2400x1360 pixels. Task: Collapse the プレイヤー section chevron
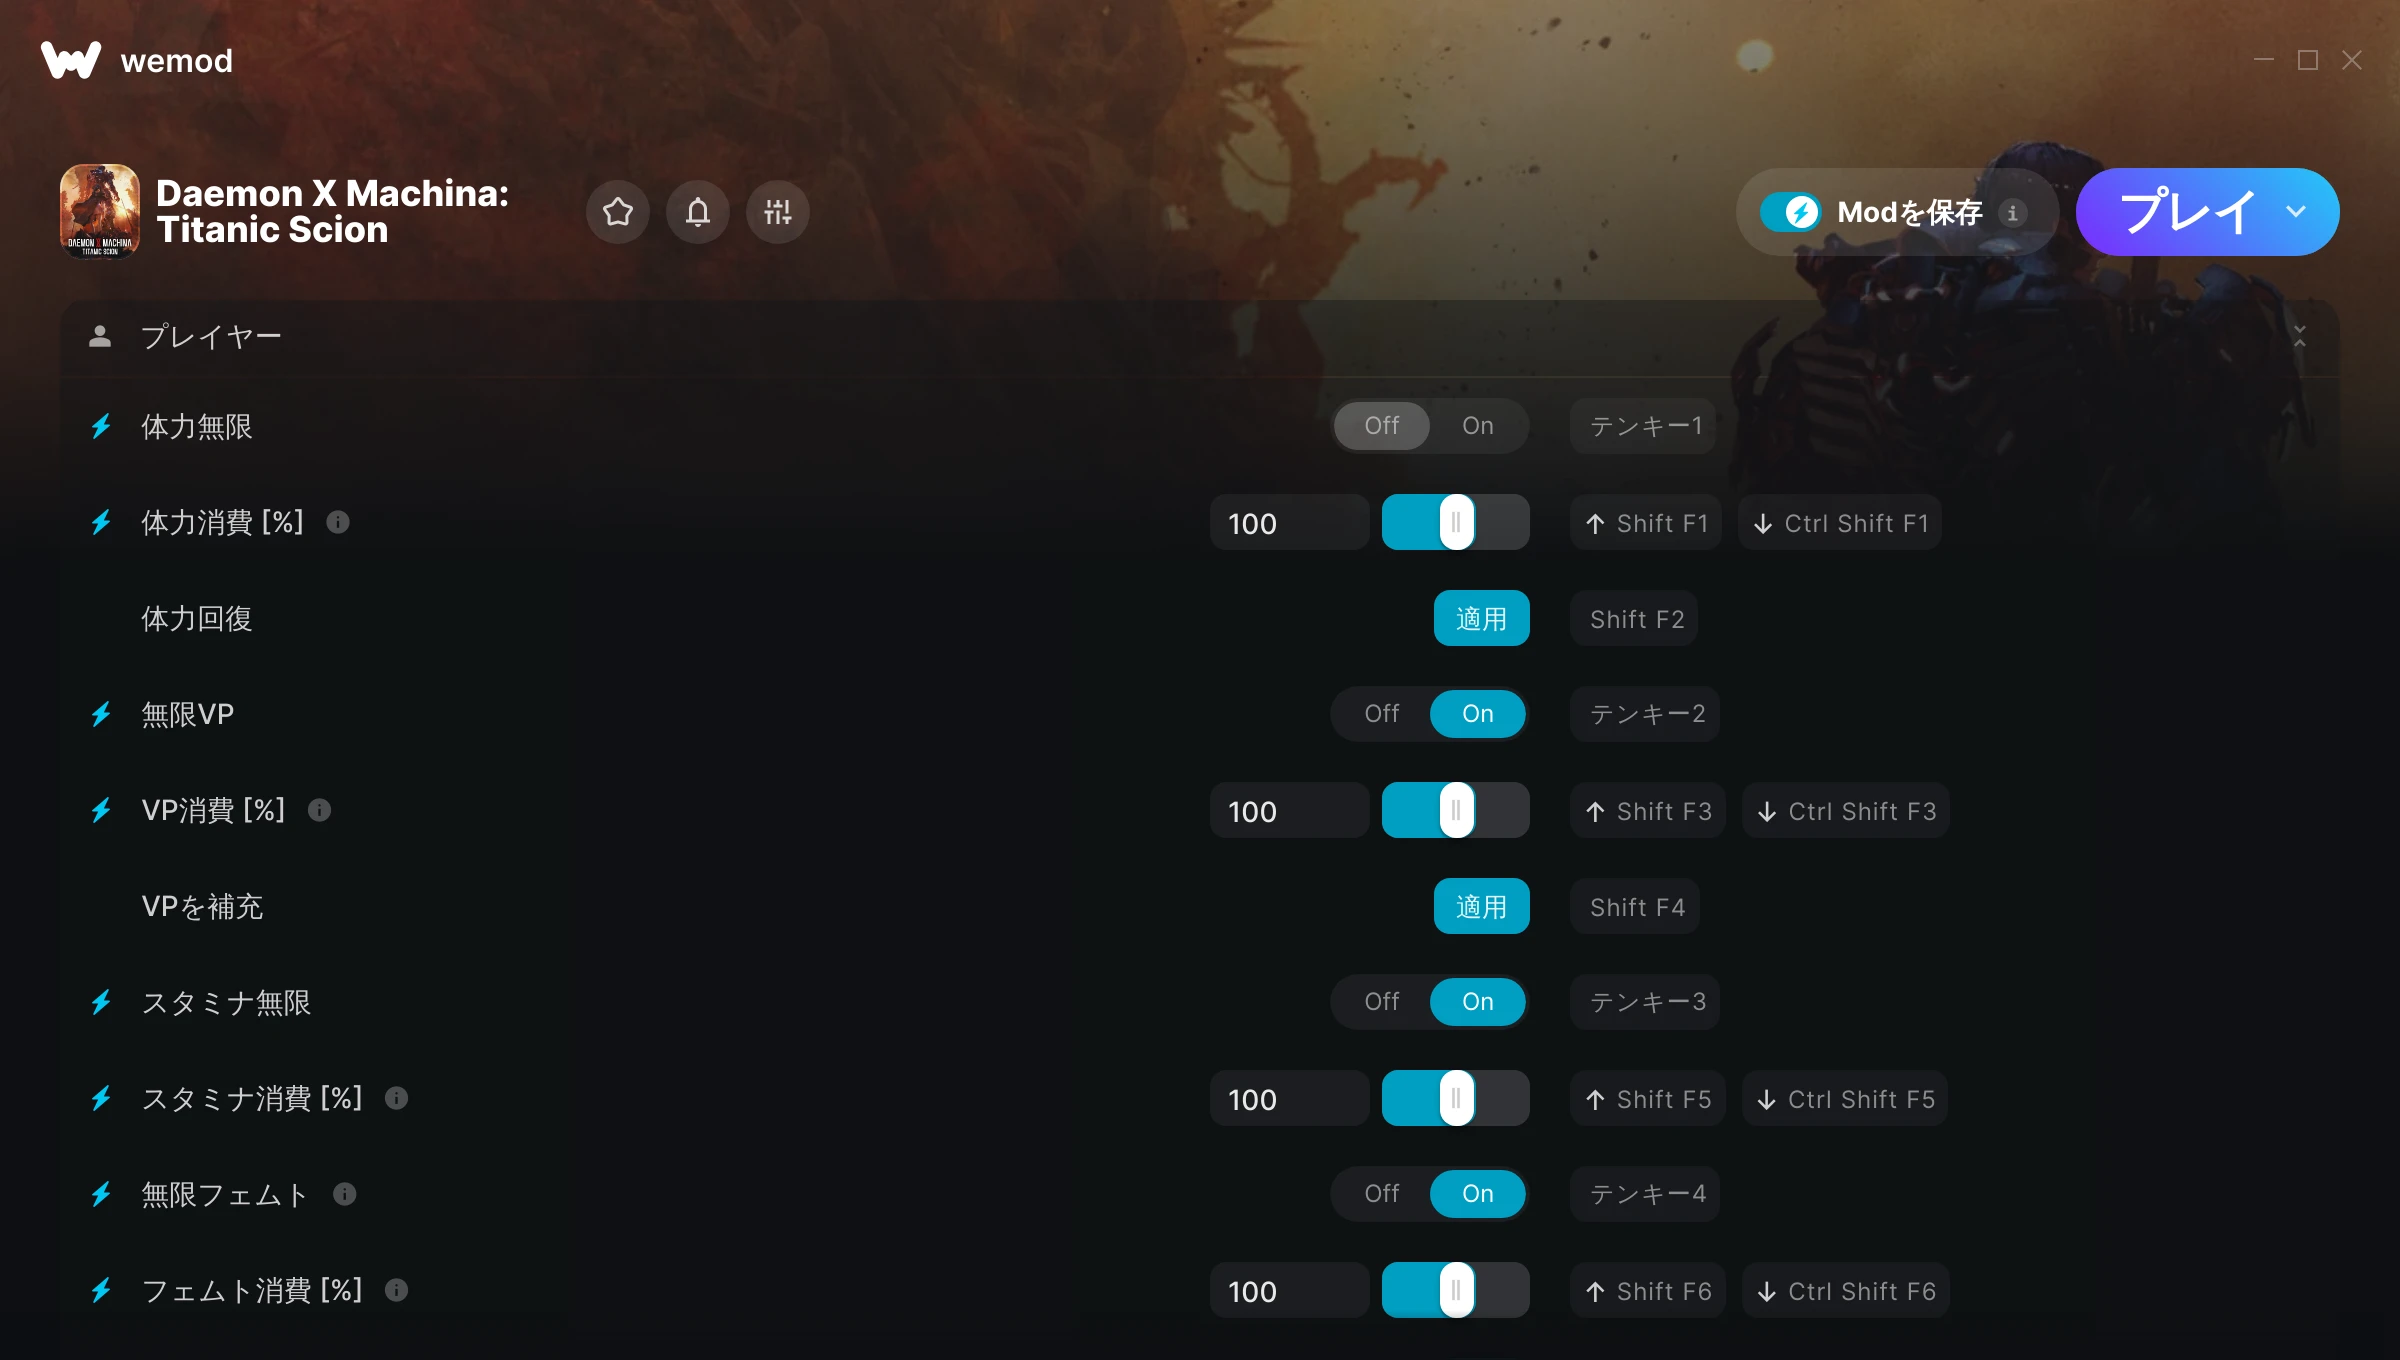tap(2300, 336)
